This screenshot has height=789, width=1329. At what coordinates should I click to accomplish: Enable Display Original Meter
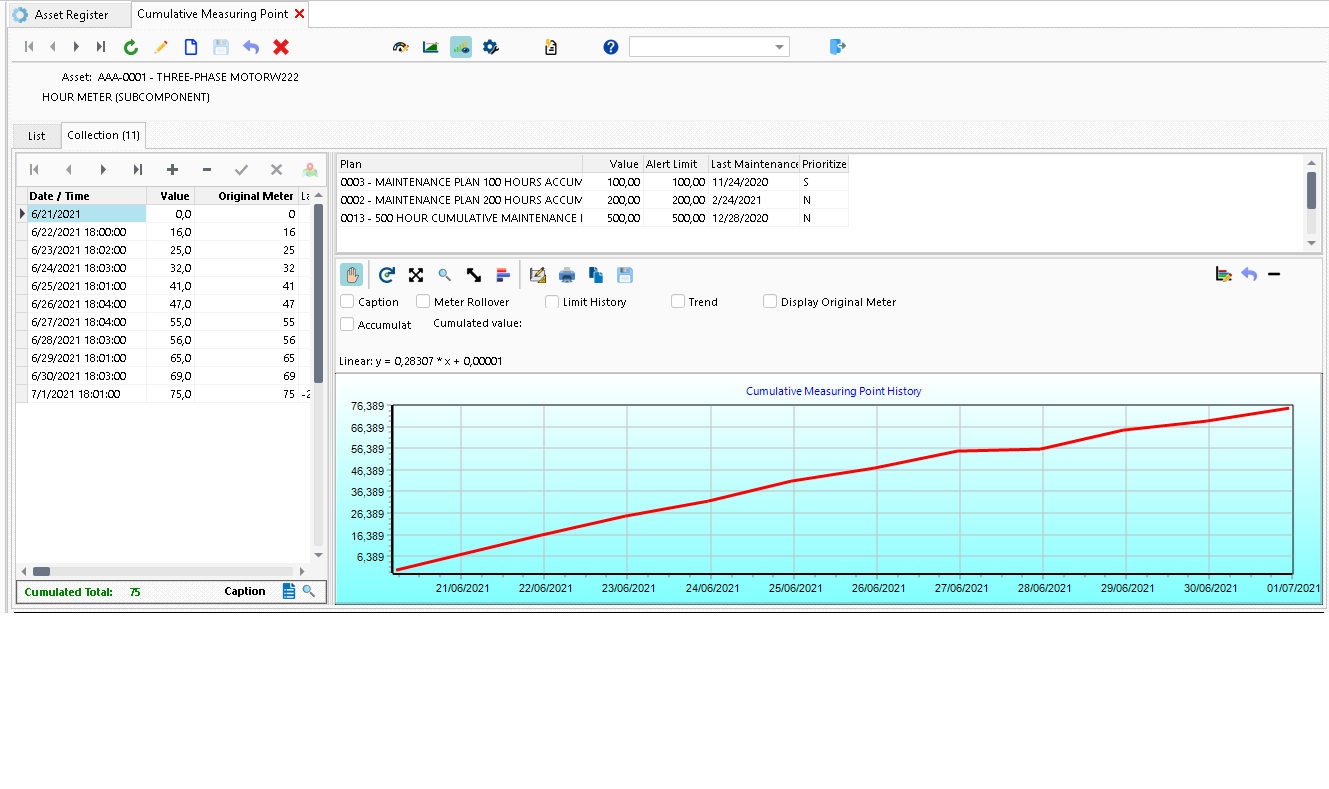(769, 301)
